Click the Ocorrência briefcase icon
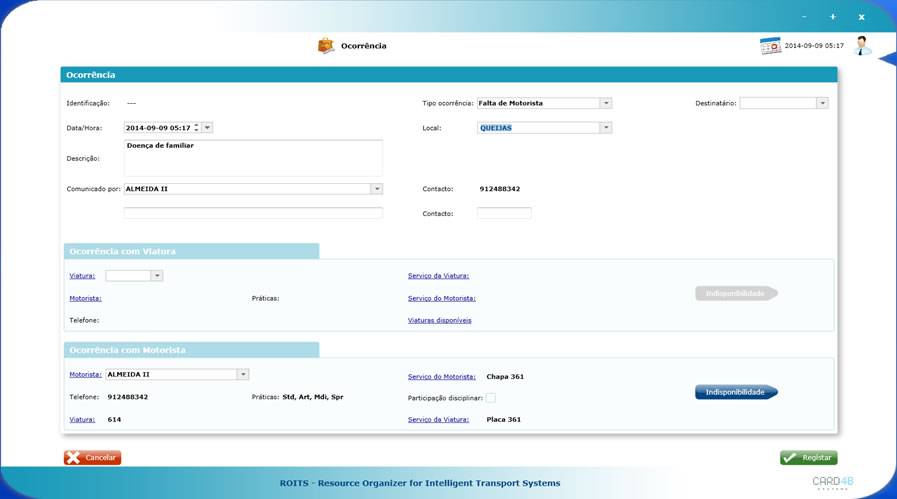This screenshot has height=499, width=897. coord(326,46)
